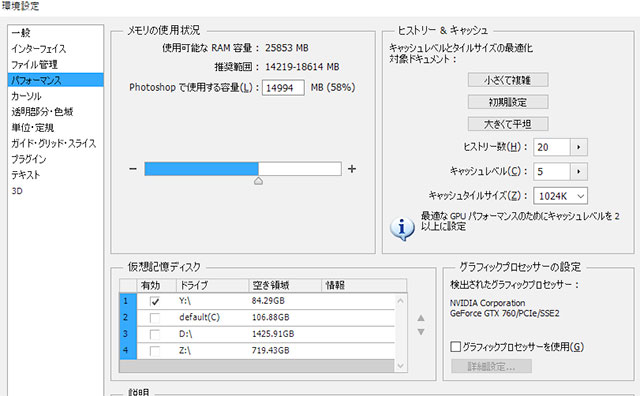Uncheck the Y:\ scratch disk checkbox
This screenshot has height=396, width=640.
click(155, 302)
